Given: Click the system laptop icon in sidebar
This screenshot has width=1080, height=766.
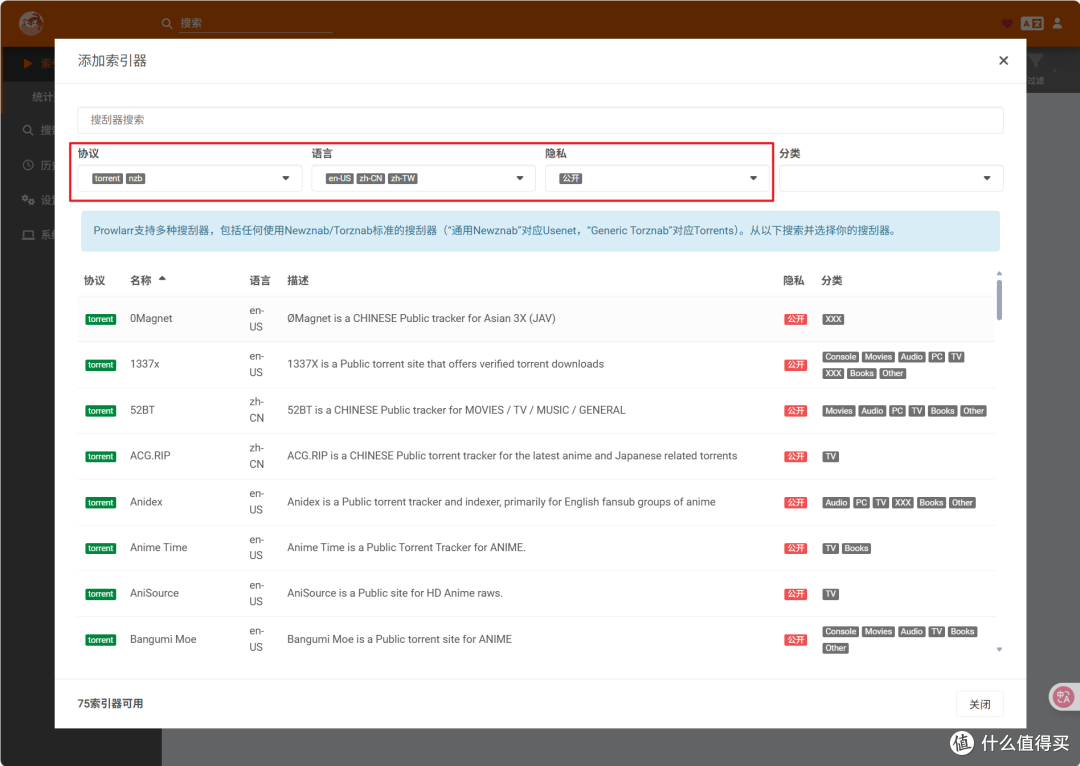Looking at the screenshot, I should click(28, 235).
